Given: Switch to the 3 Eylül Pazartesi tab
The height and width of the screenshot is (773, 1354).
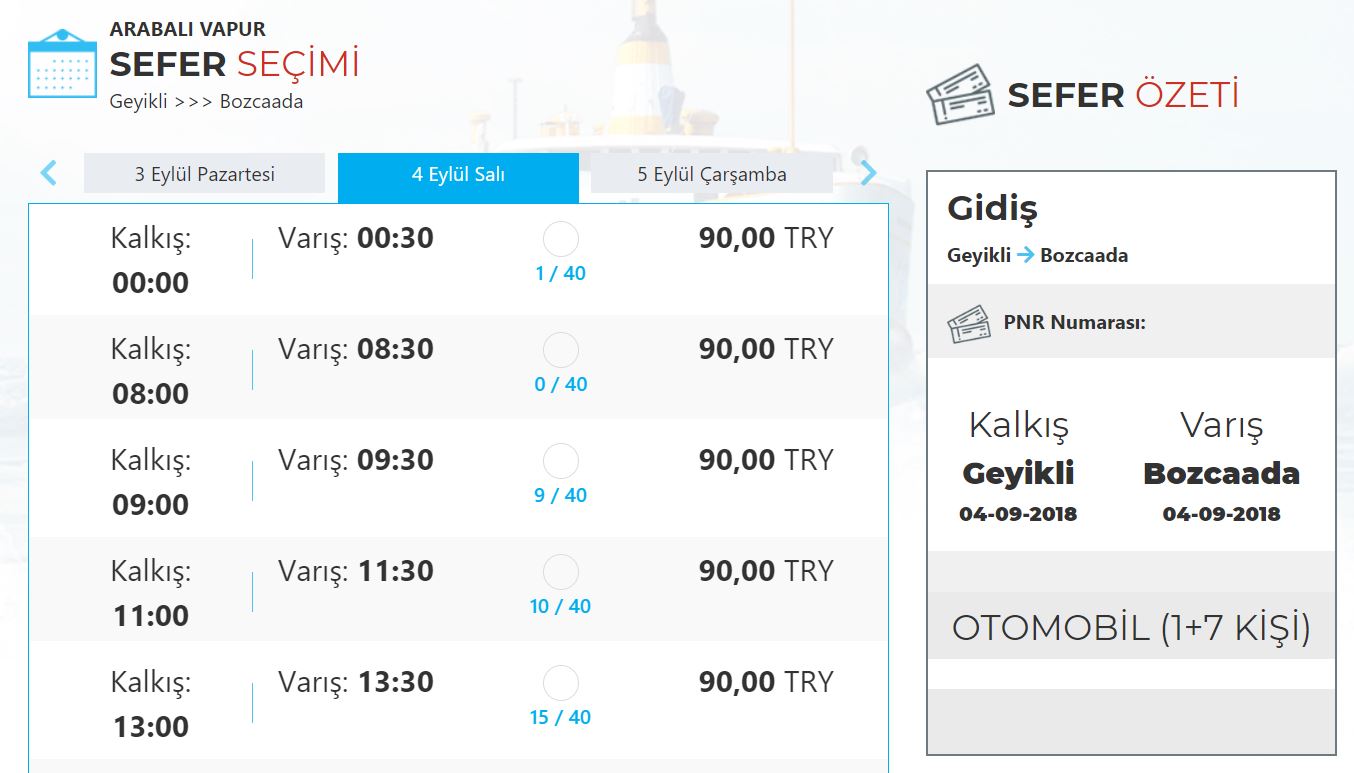Looking at the screenshot, I should 205,174.
